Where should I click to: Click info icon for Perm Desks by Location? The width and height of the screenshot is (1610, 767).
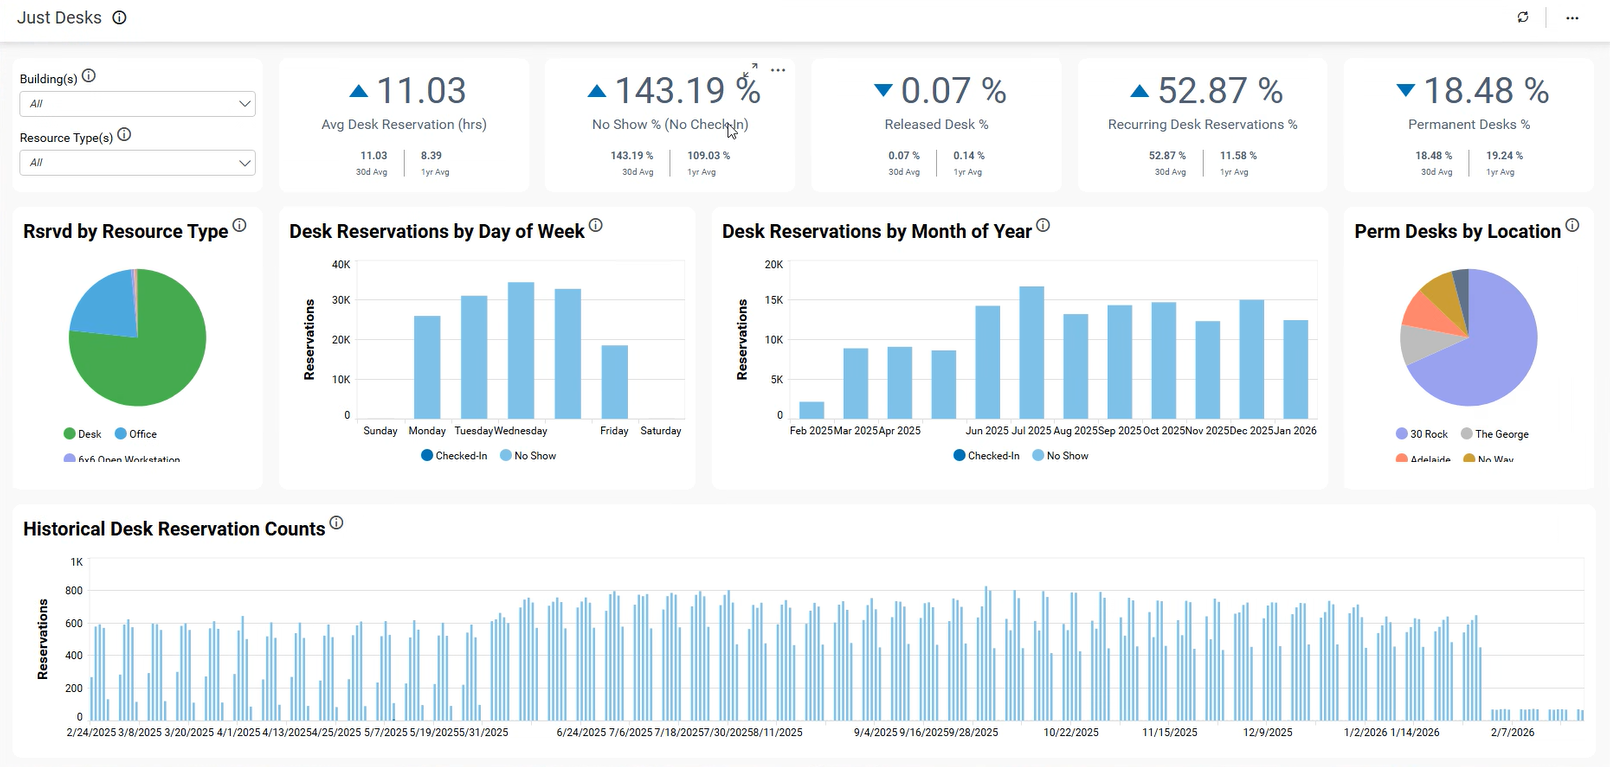click(1572, 226)
